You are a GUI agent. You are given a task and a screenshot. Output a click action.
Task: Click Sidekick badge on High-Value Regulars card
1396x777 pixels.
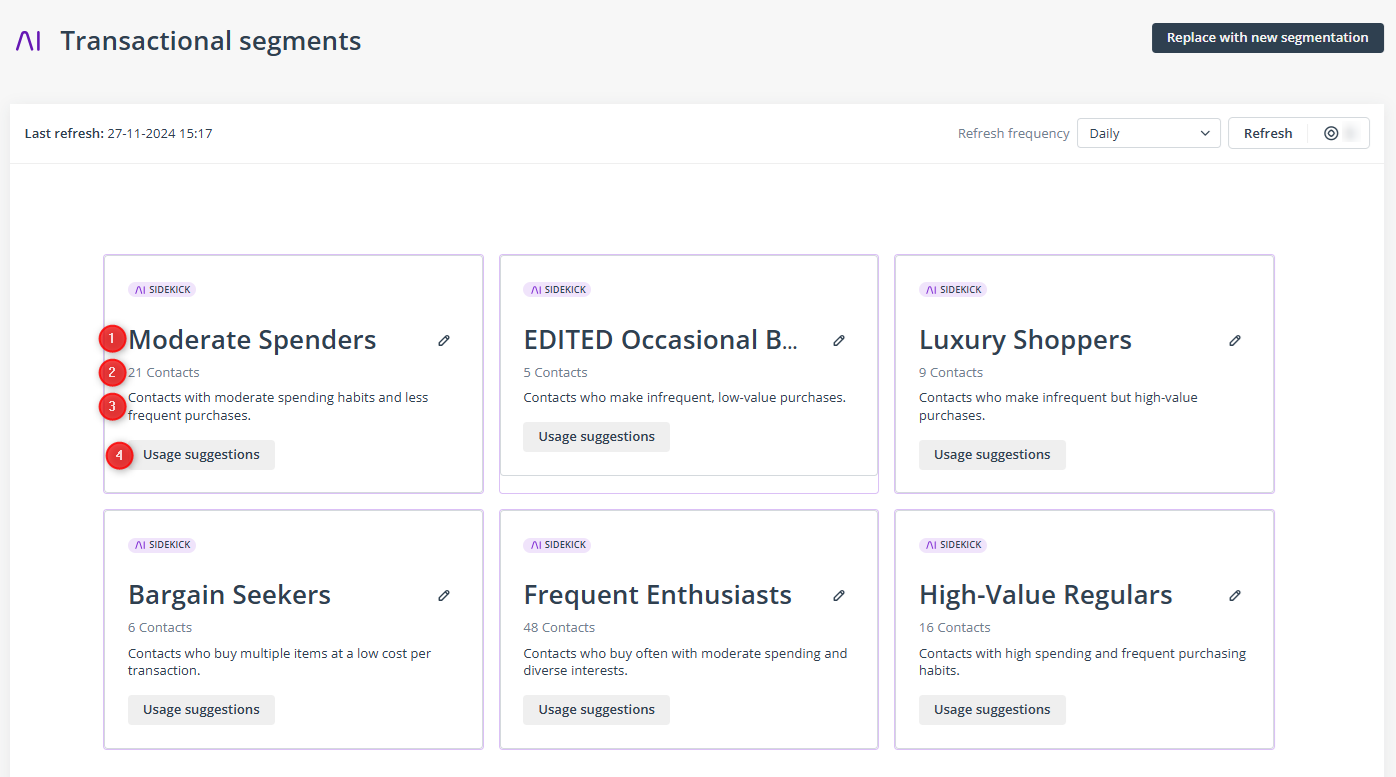(953, 545)
